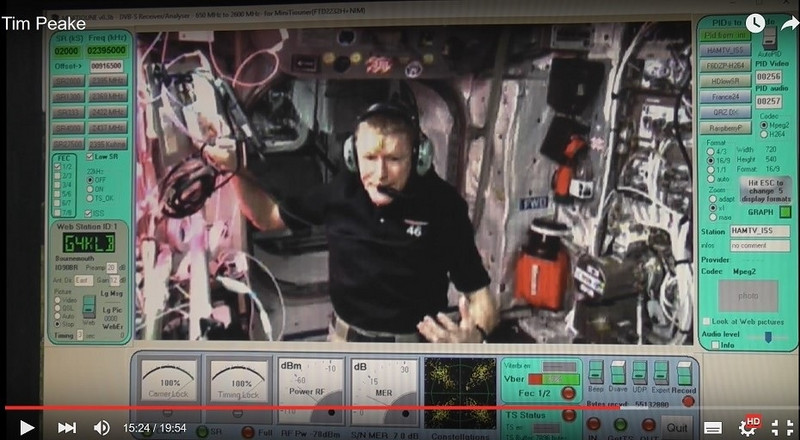Toggle the FEC 2/3 checkbox

[x=58, y=176]
